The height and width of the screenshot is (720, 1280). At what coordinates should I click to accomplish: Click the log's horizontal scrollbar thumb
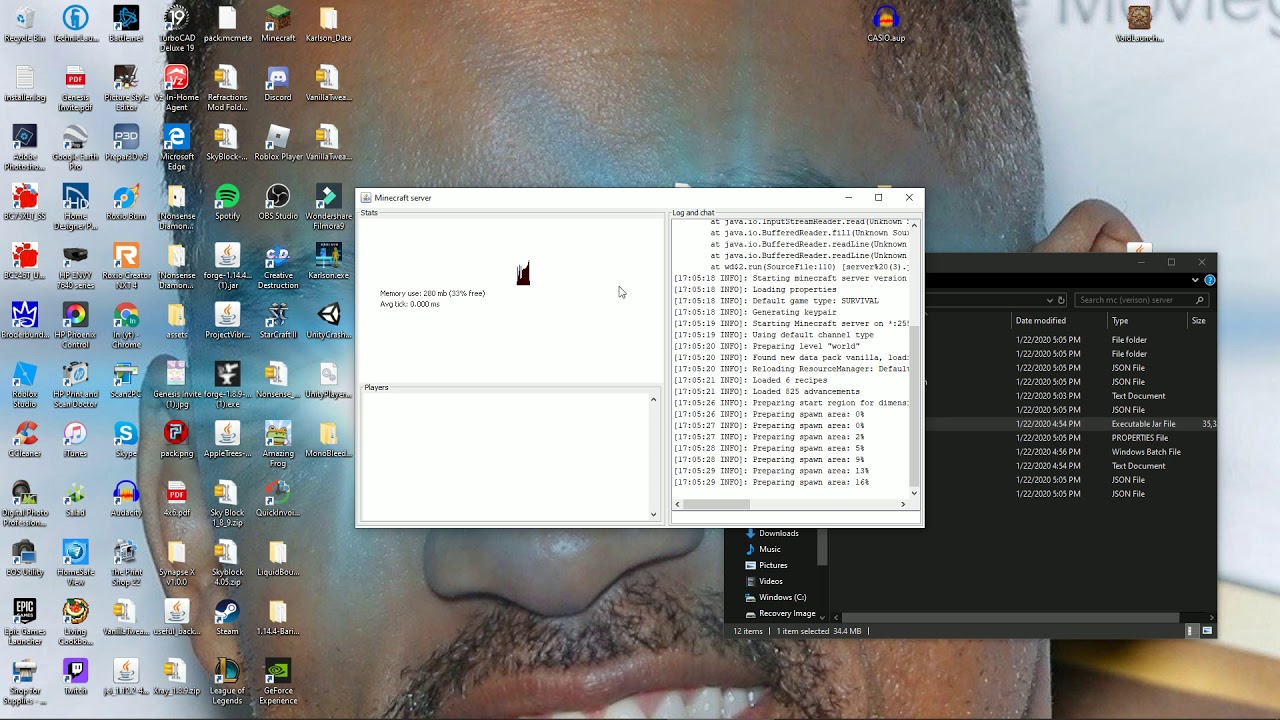pyautogui.click(x=716, y=504)
